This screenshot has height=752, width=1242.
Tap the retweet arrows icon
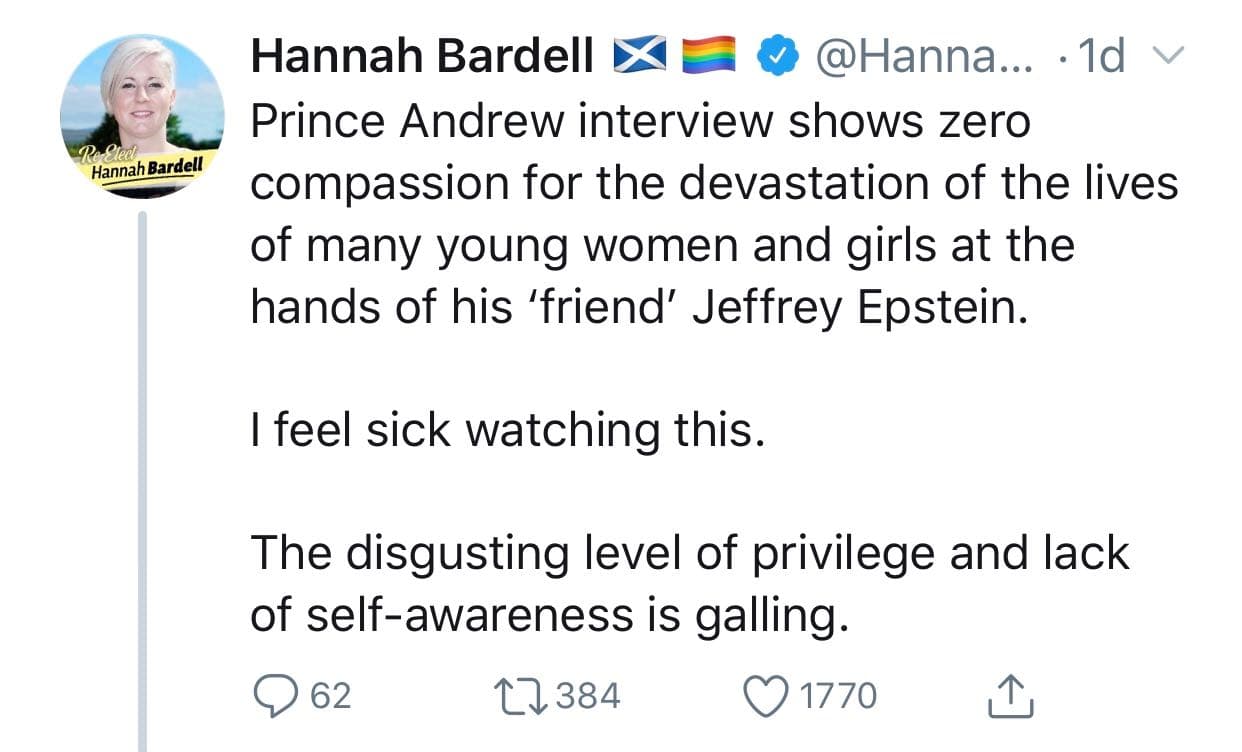click(x=518, y=695)
